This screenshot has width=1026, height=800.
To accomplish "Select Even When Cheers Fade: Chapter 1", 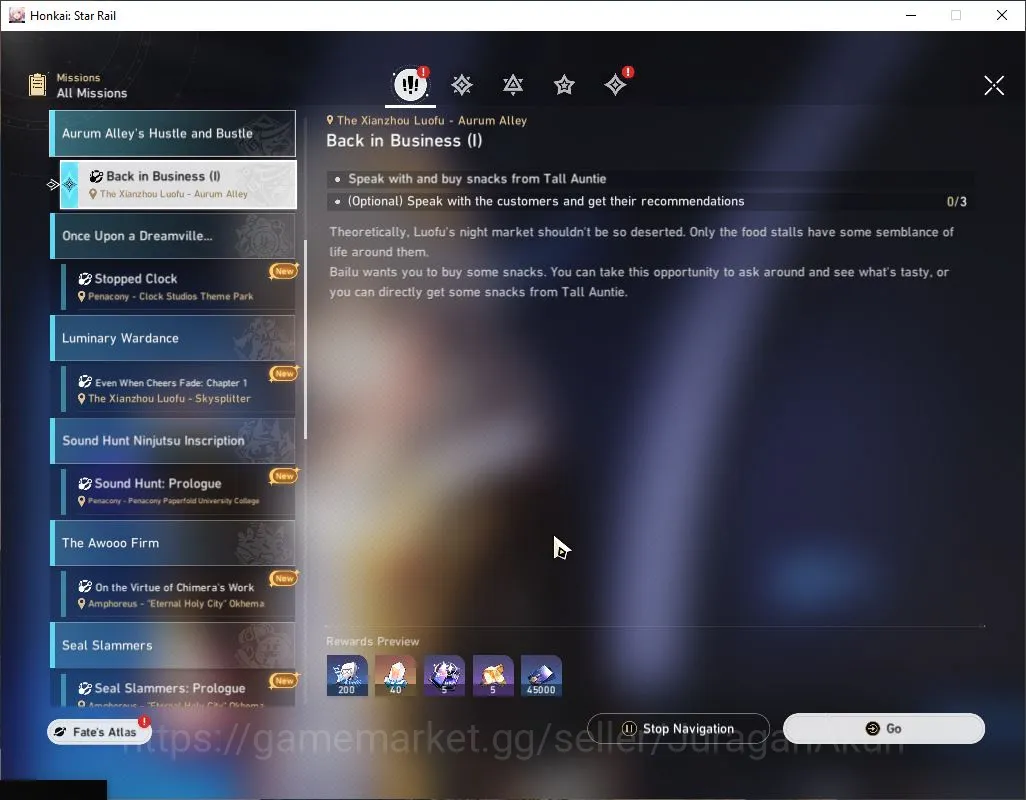I will tap(178, 389).
